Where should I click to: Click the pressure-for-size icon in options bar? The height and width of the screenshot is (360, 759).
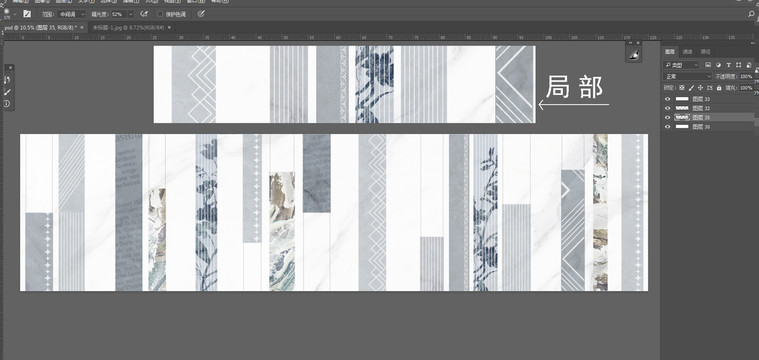tap(201, 14)
